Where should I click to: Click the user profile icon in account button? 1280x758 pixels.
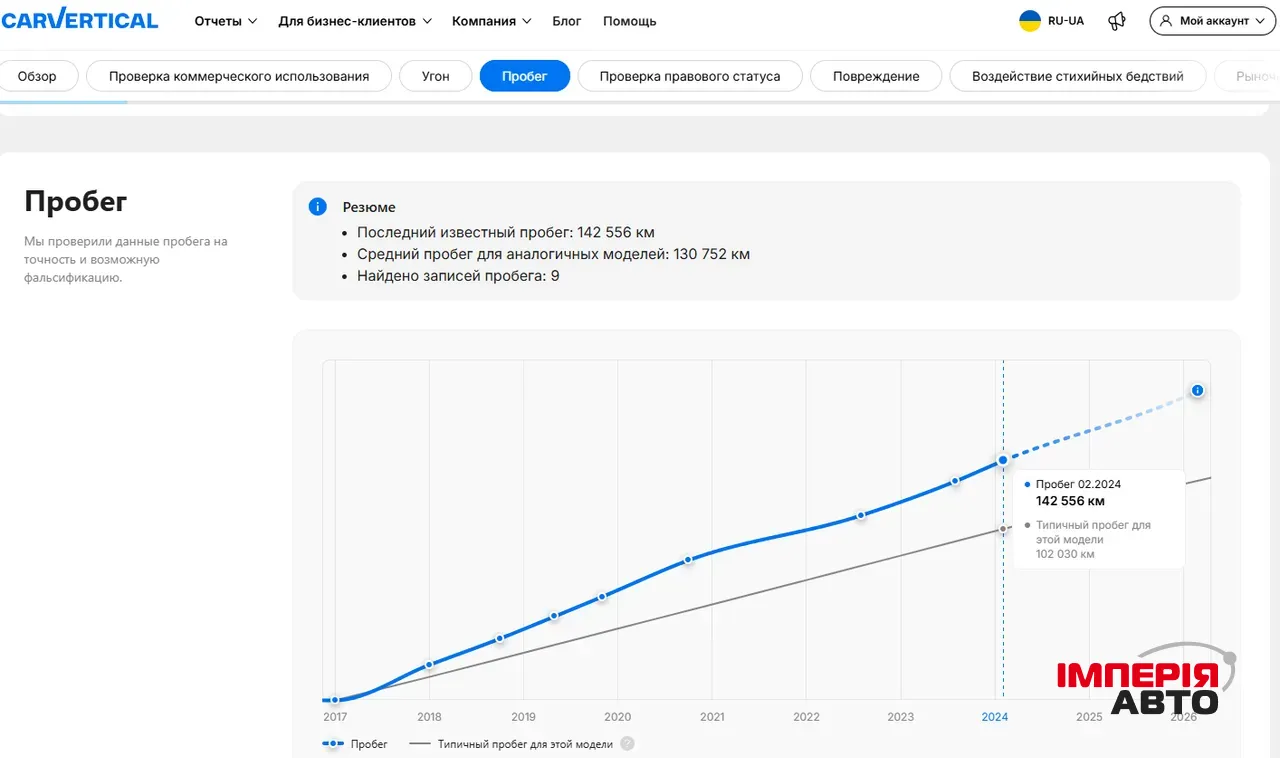pos(1166,21)
